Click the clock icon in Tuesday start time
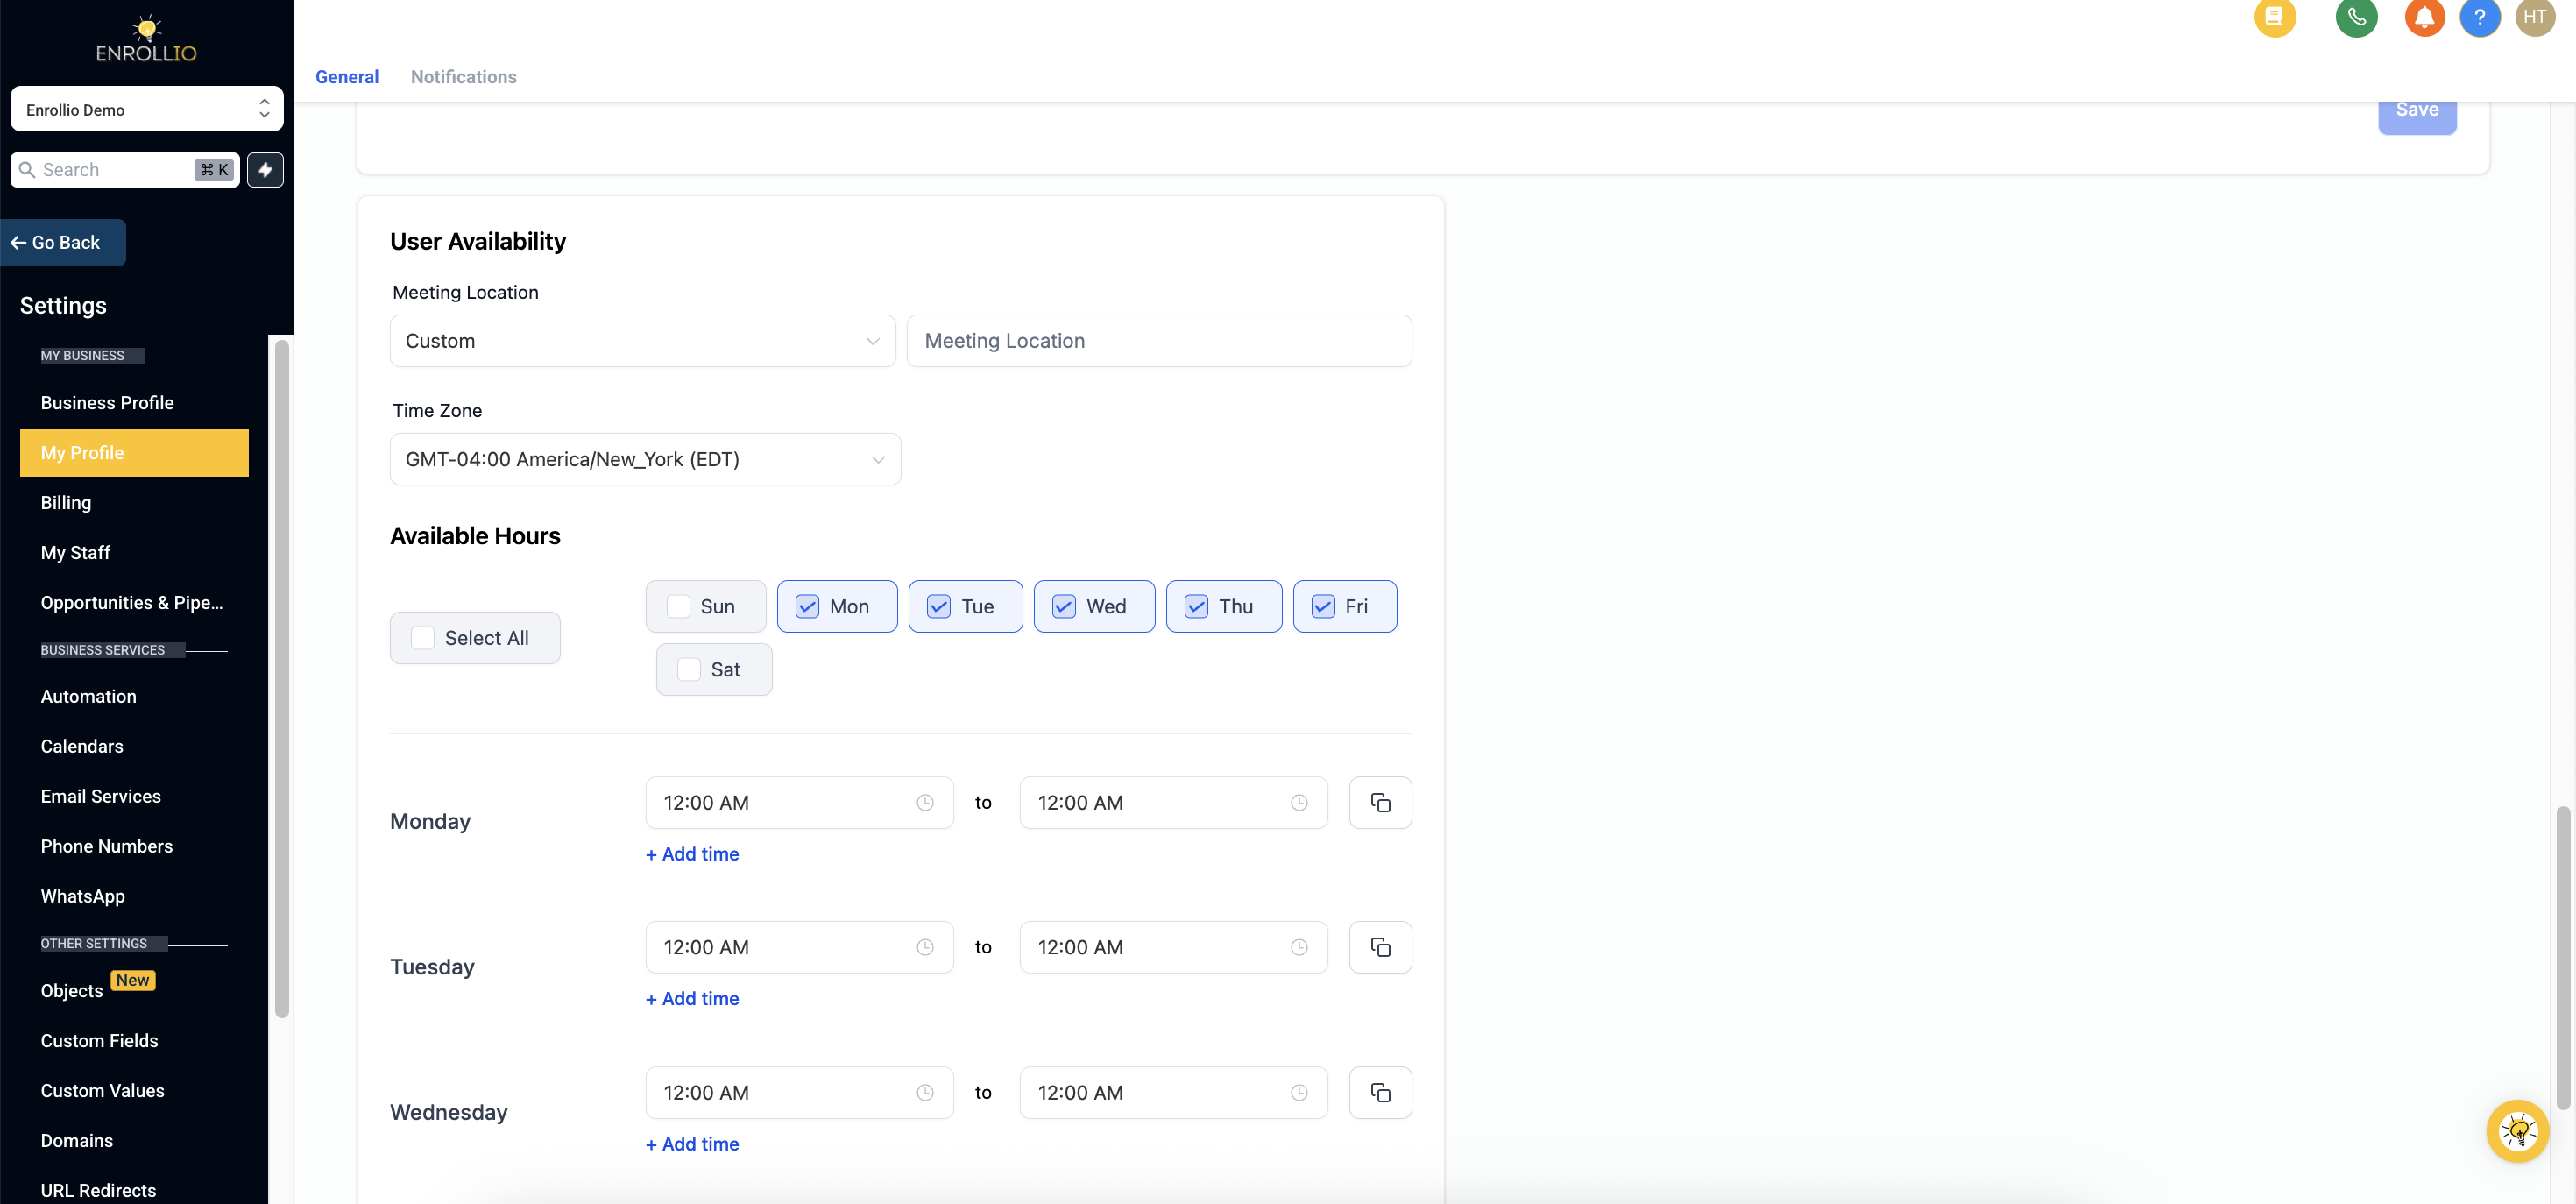2576x1204 pixels. [x=925, y=947]
